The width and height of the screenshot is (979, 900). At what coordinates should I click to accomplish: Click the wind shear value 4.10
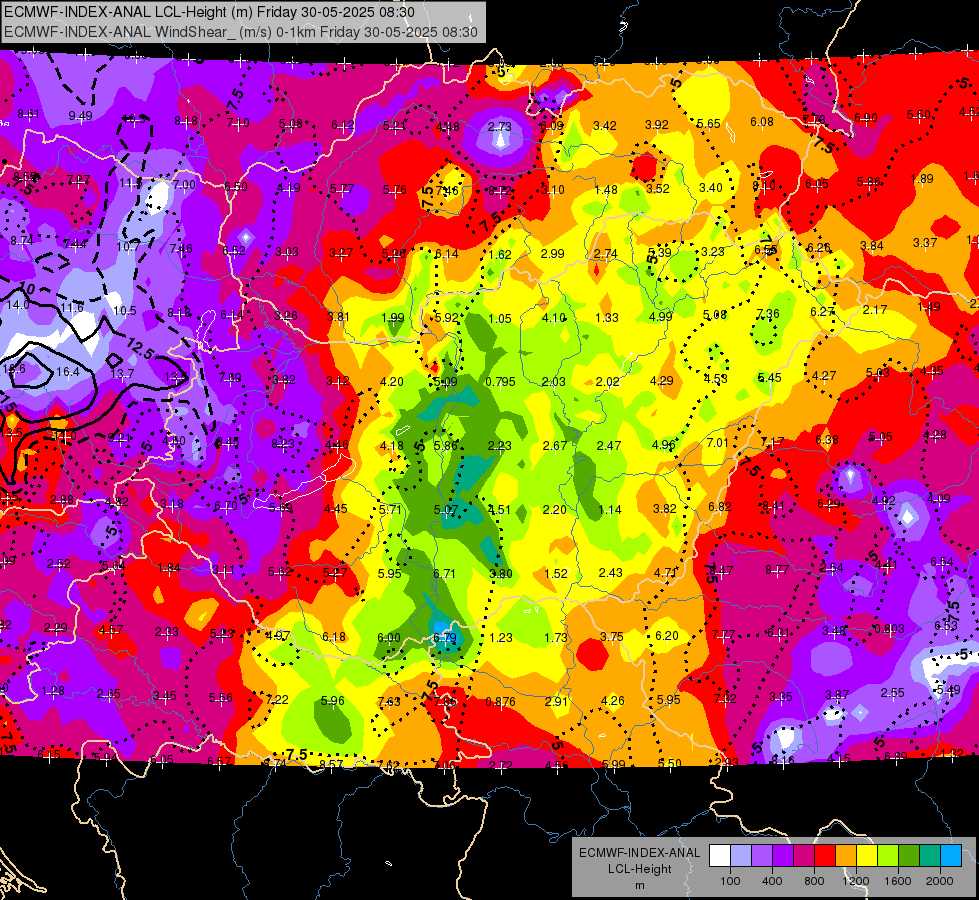click(x=554, y=318)
